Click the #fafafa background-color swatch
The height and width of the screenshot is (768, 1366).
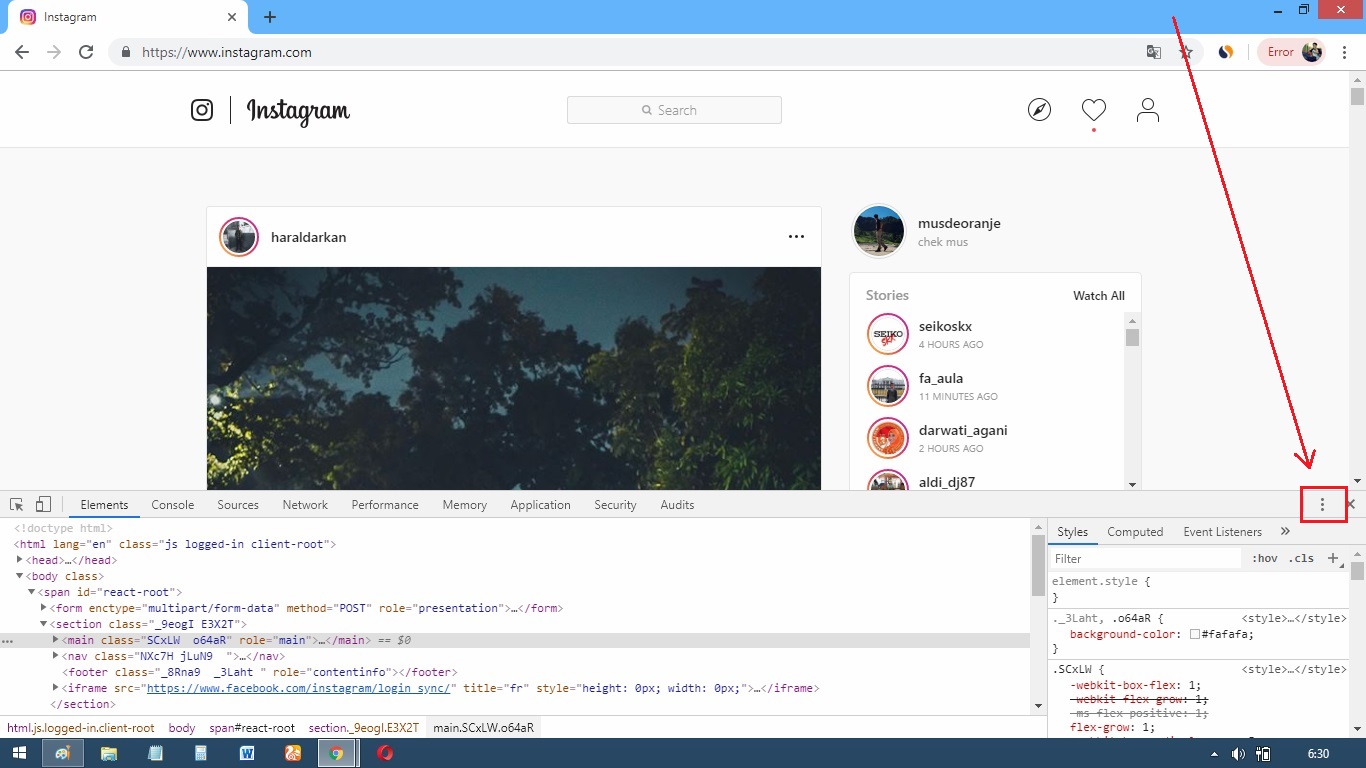click(x=1194, y=634)
